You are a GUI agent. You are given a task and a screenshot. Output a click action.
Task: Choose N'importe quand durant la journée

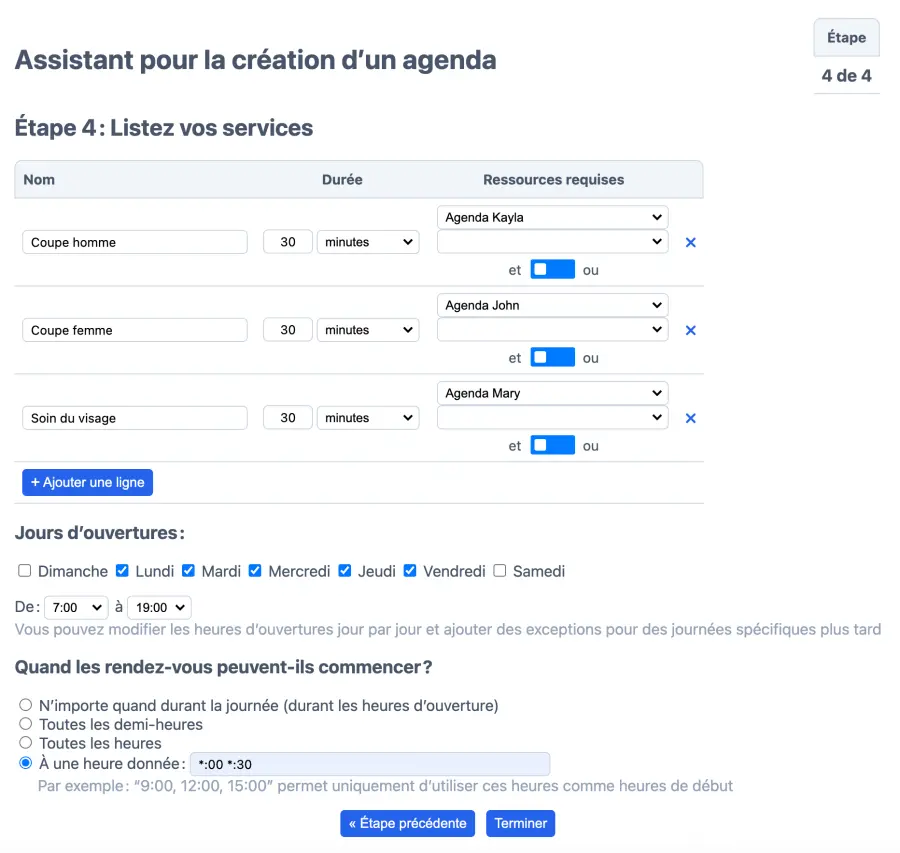(26, 705)
